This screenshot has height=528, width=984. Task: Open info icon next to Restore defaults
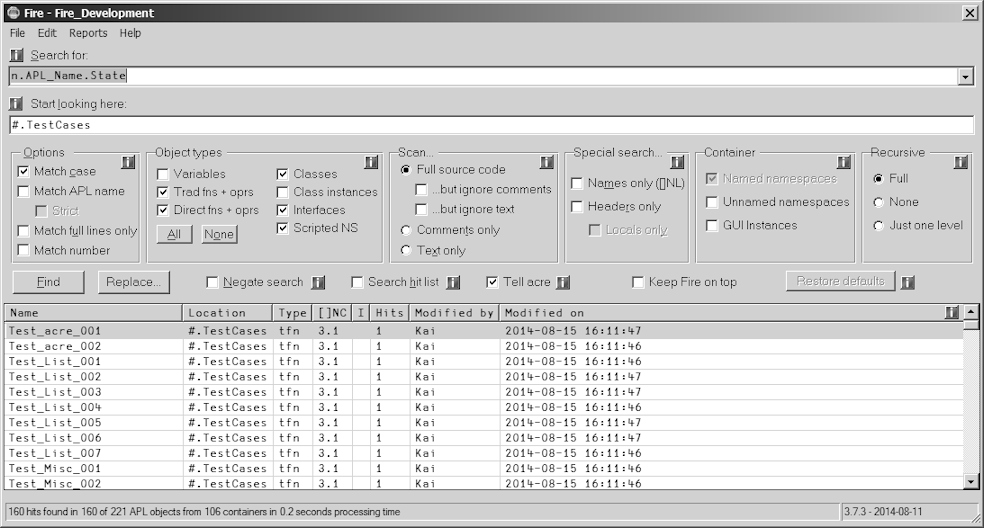tap(907, 283)
